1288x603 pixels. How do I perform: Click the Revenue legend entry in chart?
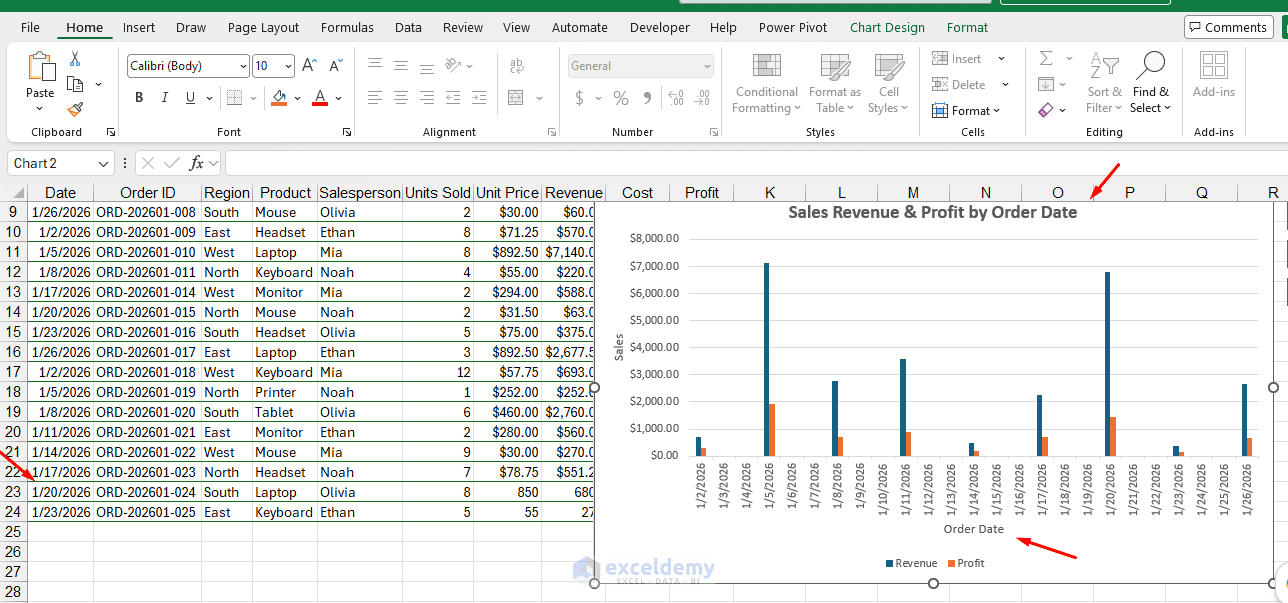(x=911, y=563)
